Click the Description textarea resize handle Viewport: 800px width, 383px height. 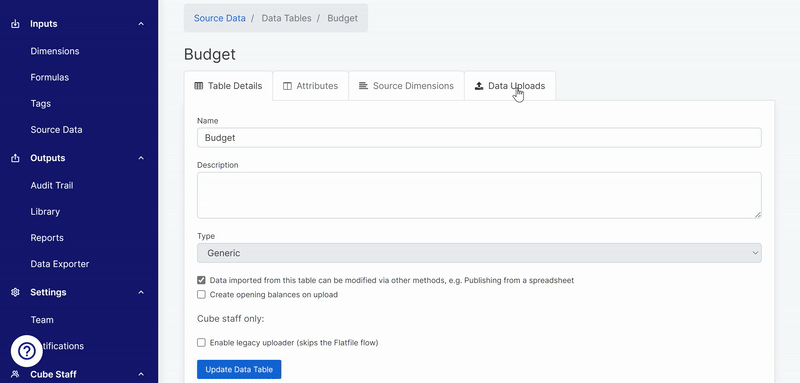(758, 215)
